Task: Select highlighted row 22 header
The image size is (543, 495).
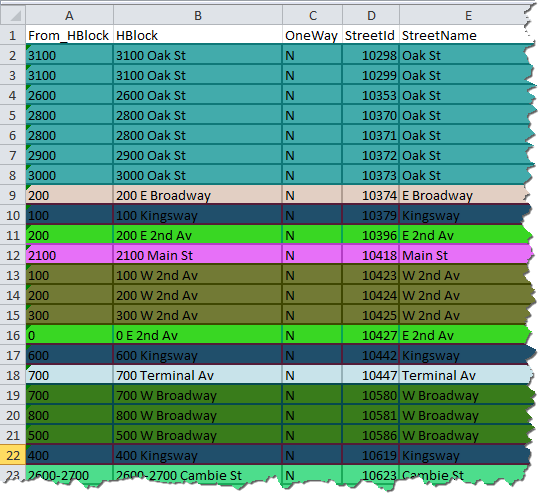Action: pos(13,455)
